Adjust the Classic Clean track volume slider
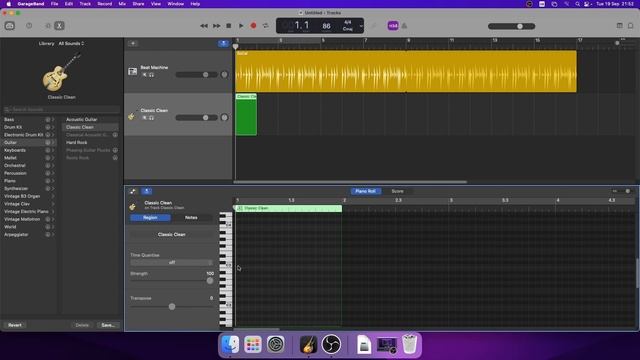640x360 pixels. pos(196,118)
